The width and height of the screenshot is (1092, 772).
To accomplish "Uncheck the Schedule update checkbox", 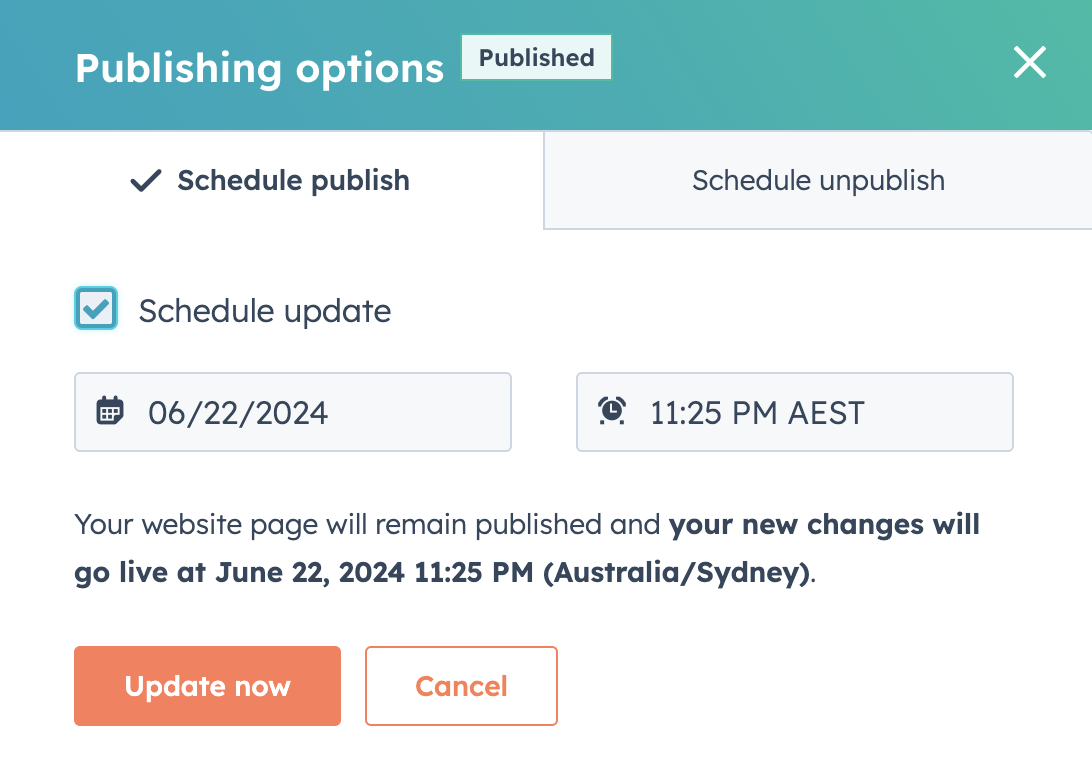I will point(95,308).
